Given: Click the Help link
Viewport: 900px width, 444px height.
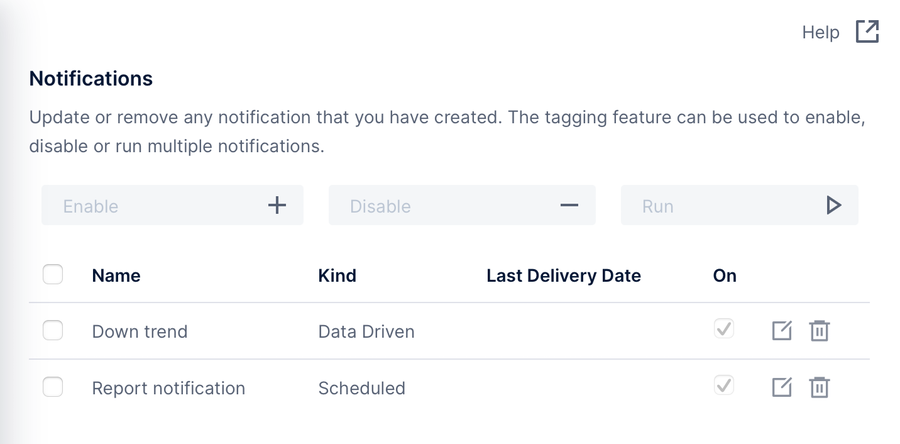Looking at the screenshot, I should 820,32.
